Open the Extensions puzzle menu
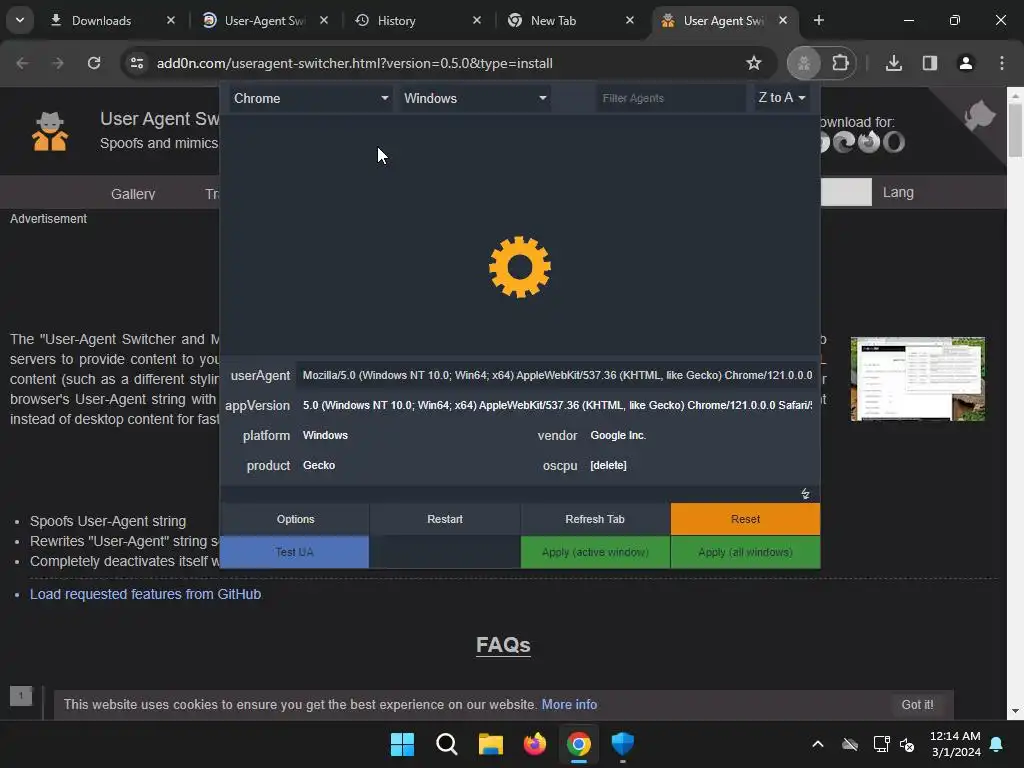This screenshot has width=1024, height=768. click(840, 63)
